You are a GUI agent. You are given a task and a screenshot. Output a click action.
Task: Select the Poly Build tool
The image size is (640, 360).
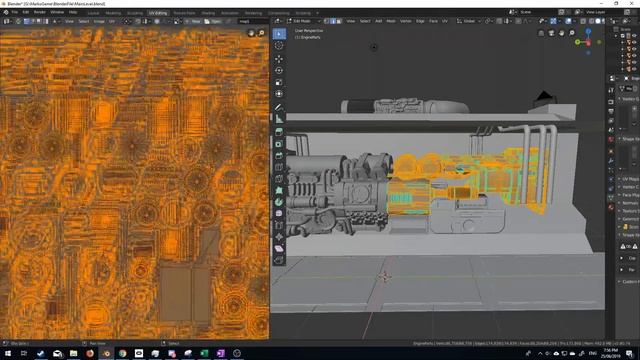(279, 191)
